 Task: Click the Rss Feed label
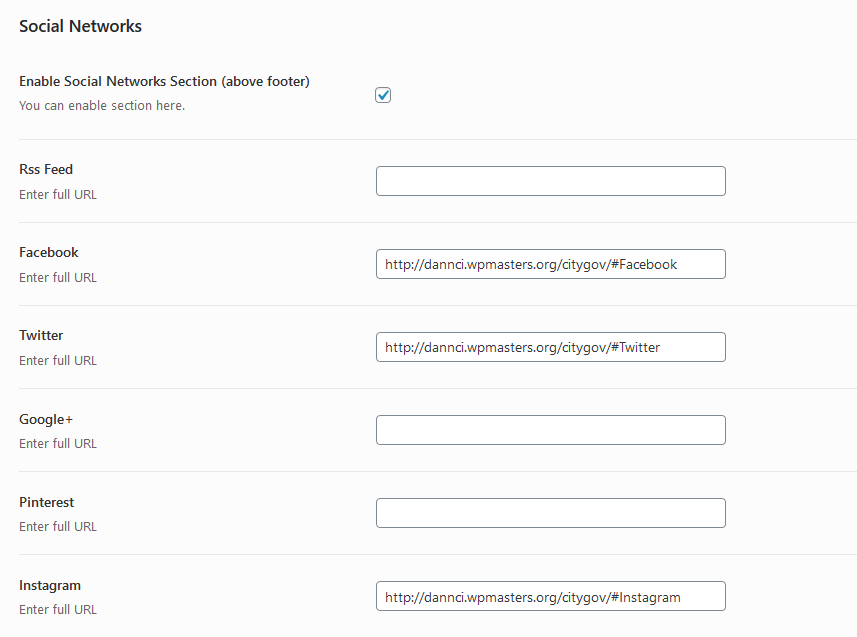[46, 169]
